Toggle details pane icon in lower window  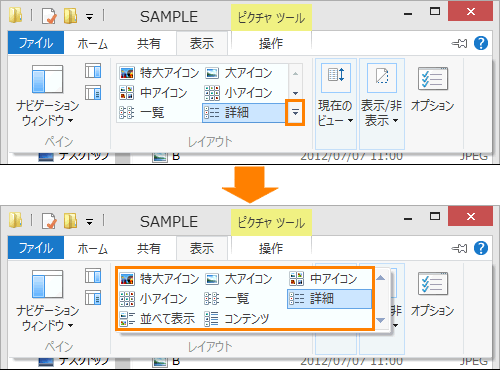click(x=93, y=298)
